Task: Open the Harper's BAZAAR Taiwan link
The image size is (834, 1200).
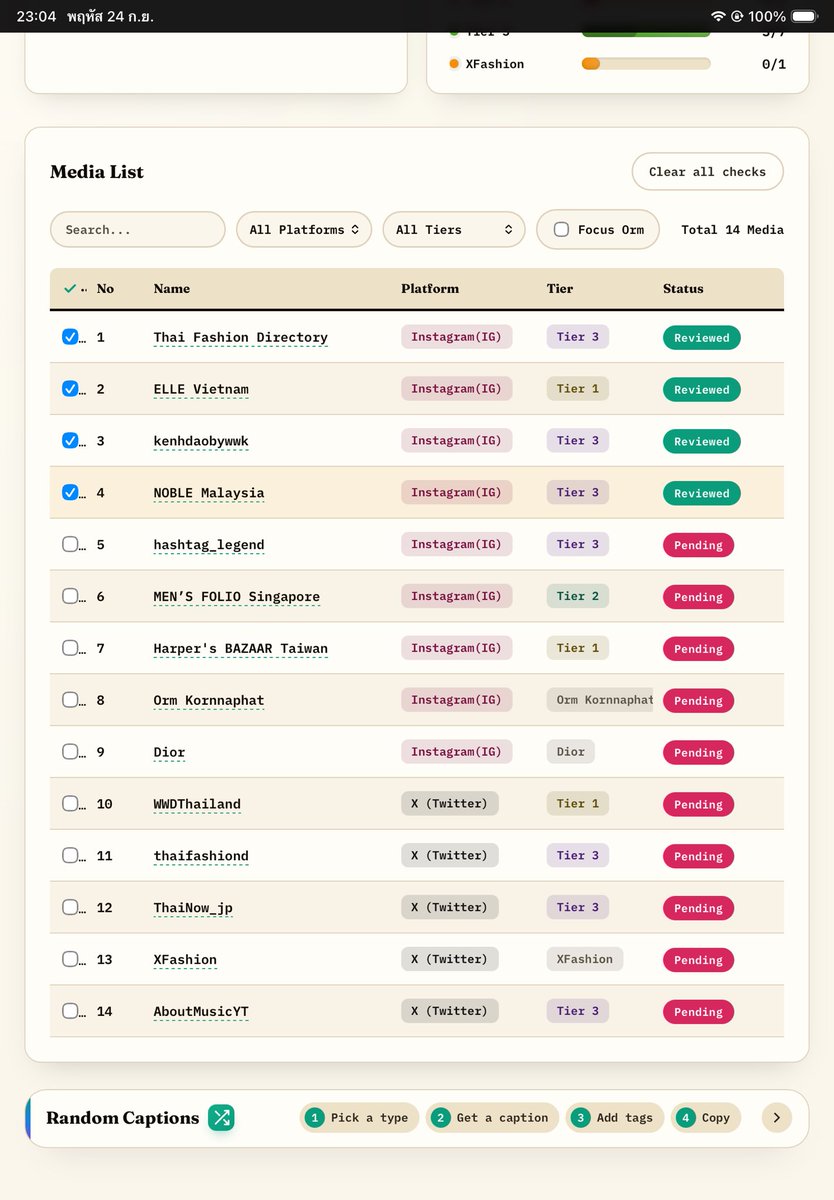Action: pos(241,650)
